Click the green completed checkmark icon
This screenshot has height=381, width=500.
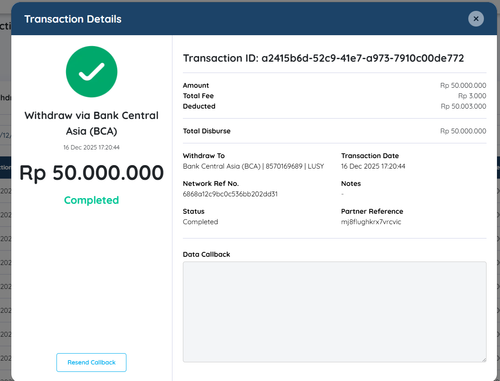(92, 72)
